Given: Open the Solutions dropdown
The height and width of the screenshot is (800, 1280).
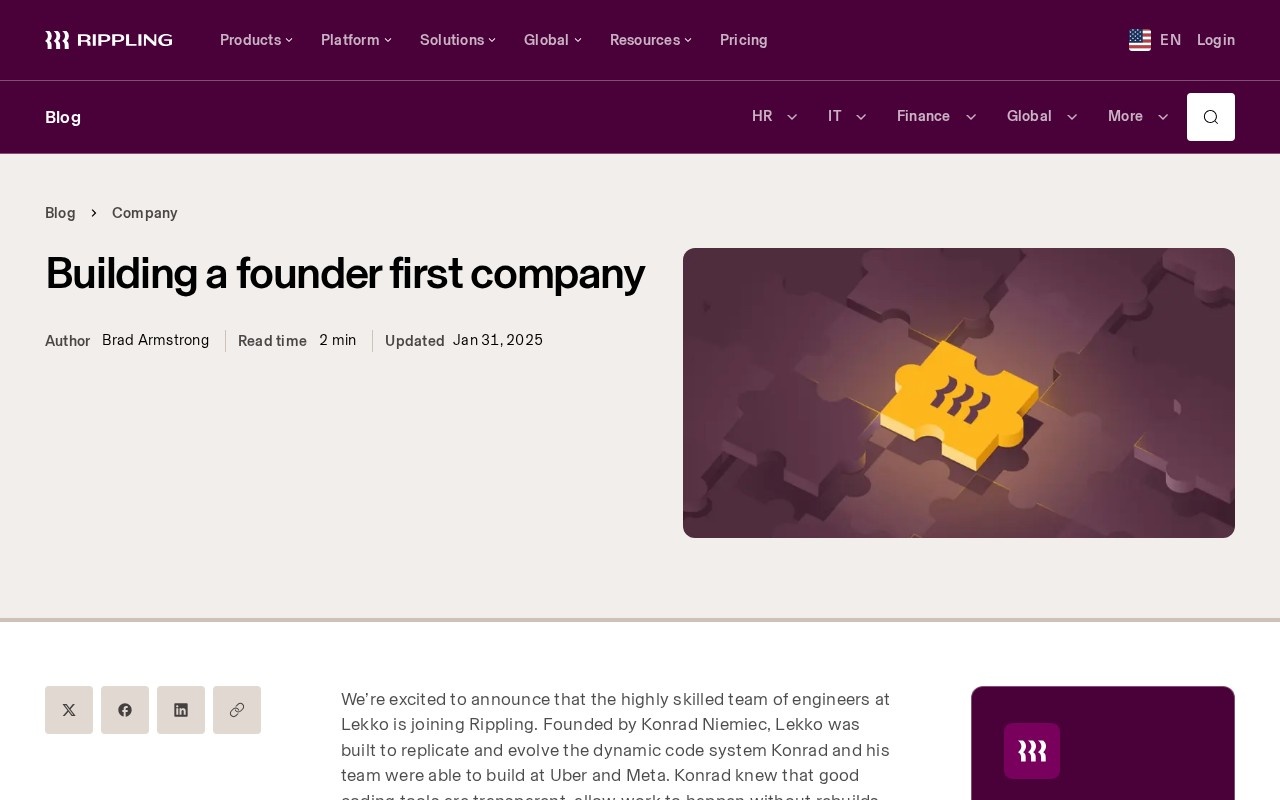Looking at the screenshot, I should point(458,40).
